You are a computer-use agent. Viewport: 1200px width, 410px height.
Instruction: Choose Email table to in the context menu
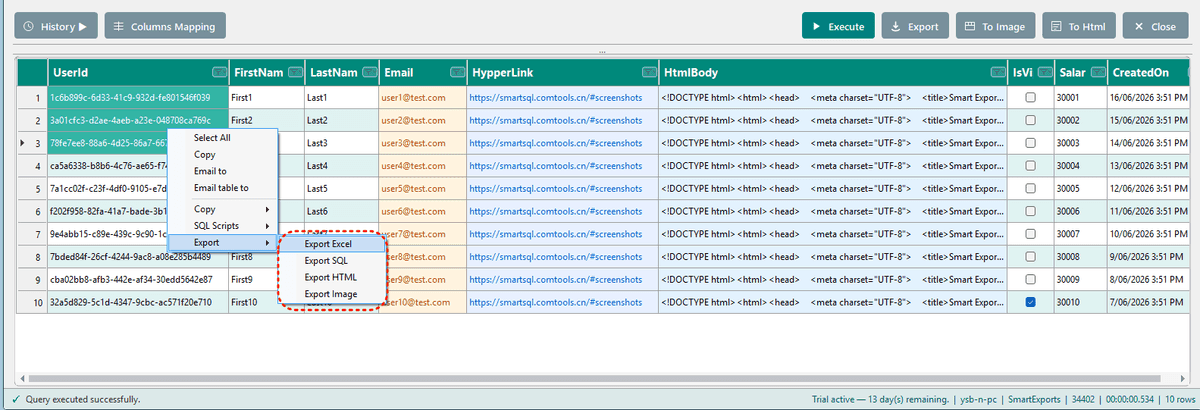(x=222, y=187)
